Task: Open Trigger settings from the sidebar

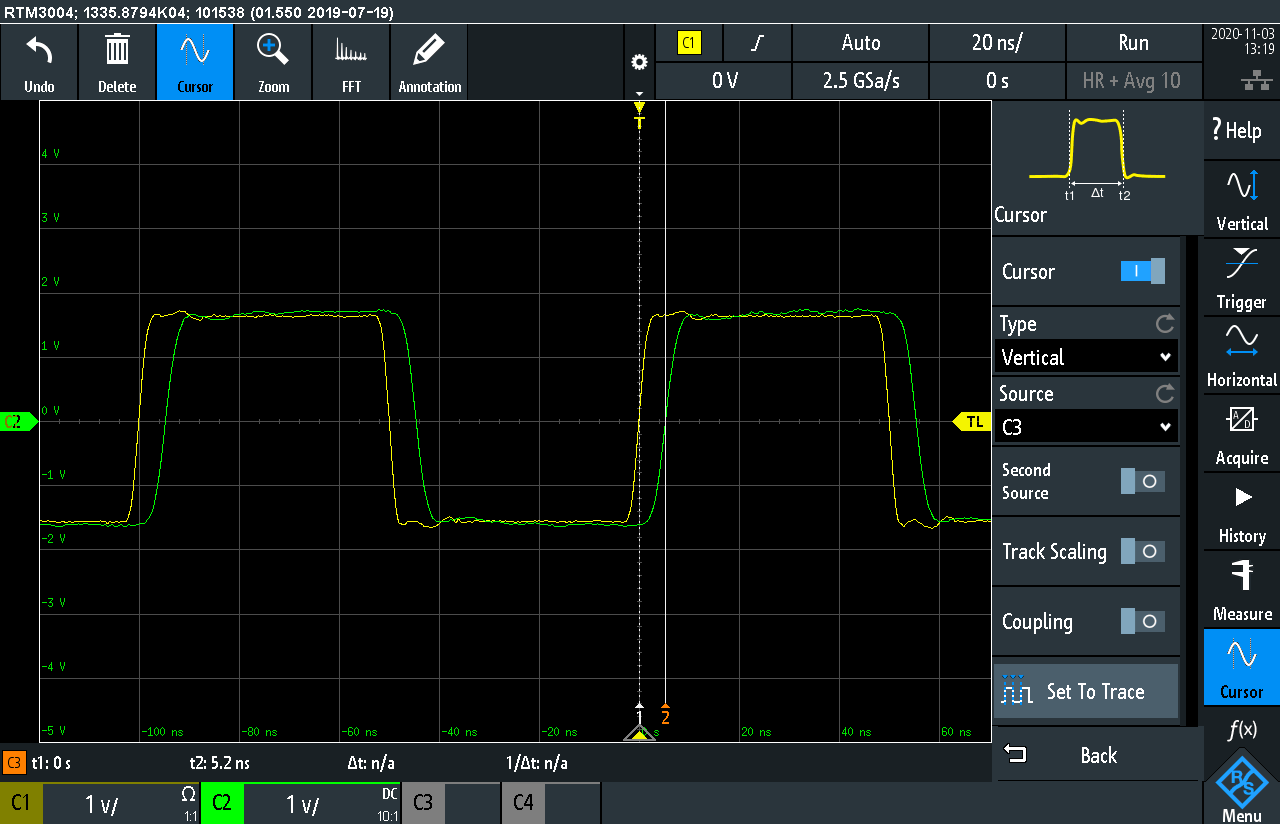Action: (x=1240, y=278)
